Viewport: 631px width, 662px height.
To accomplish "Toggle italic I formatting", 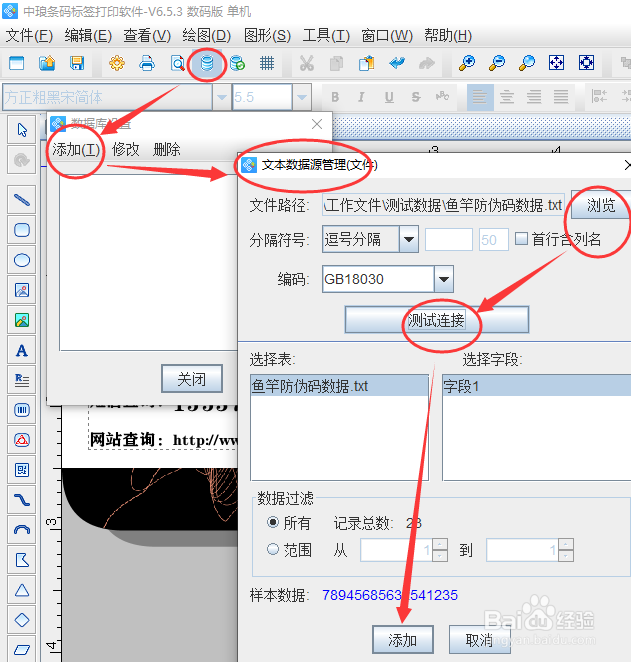I will point(361,97).
